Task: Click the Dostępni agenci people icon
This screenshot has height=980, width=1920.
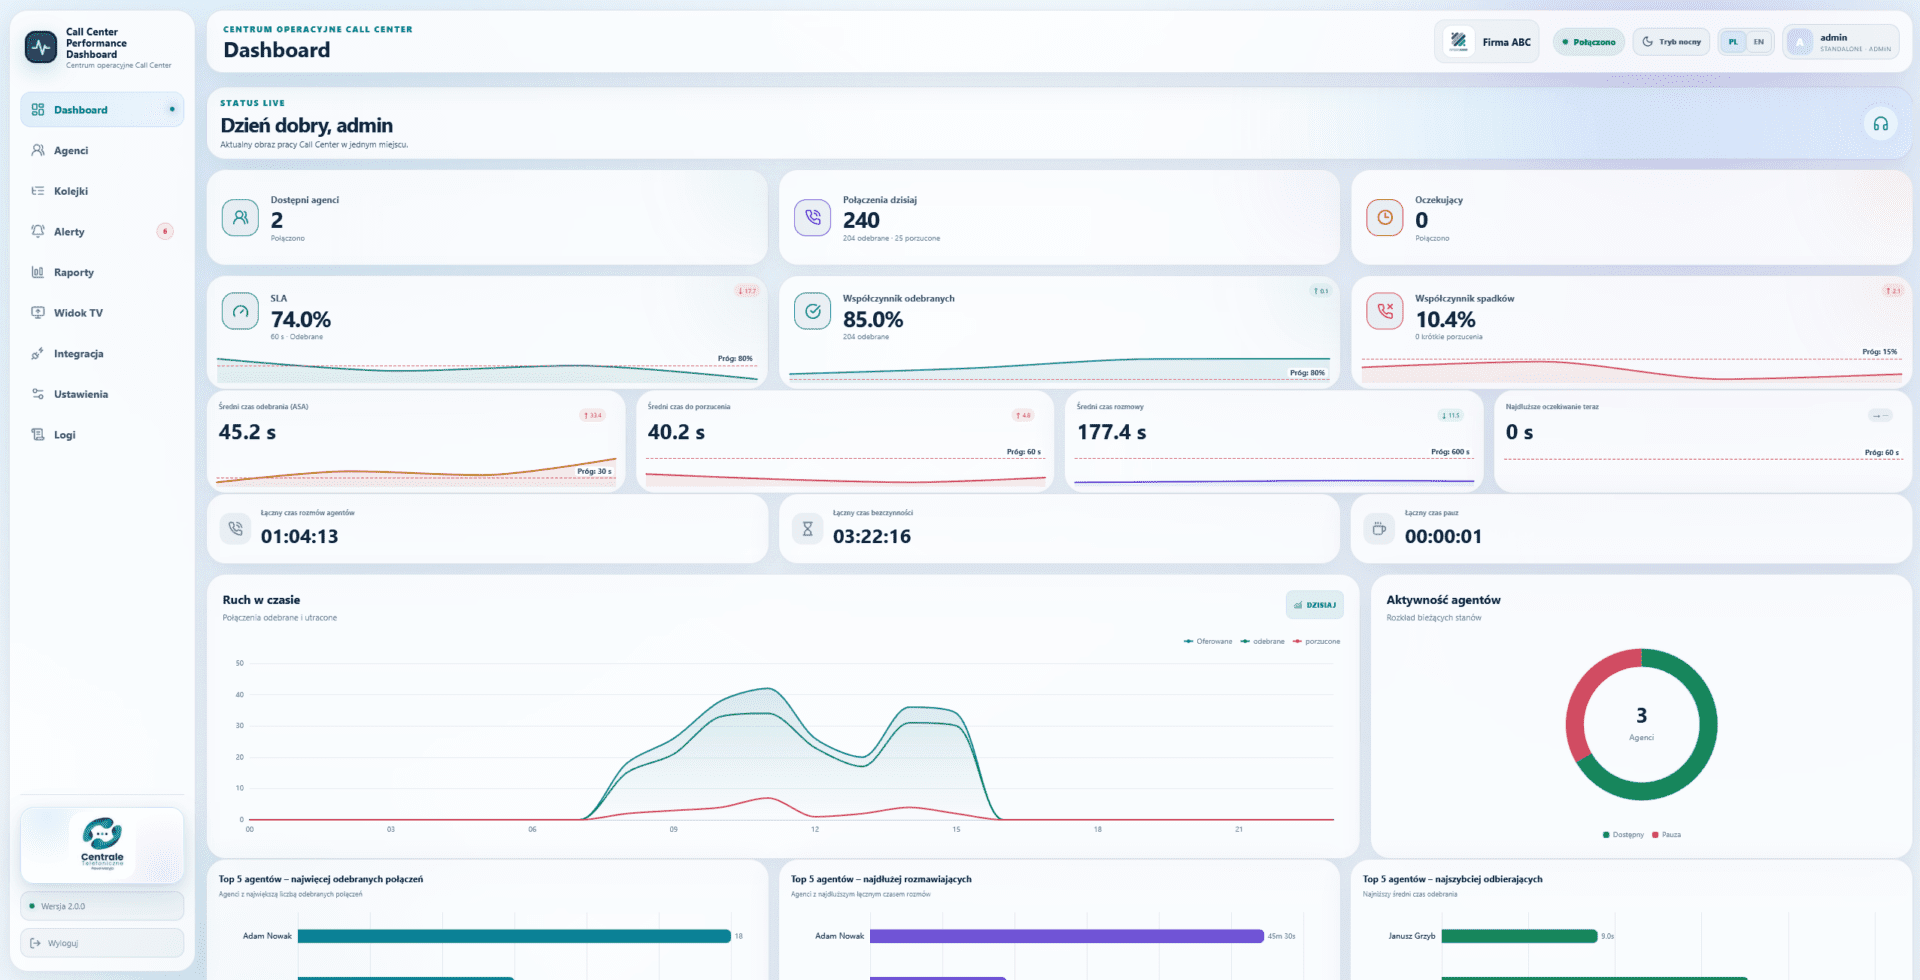Action: pos(240,217)
